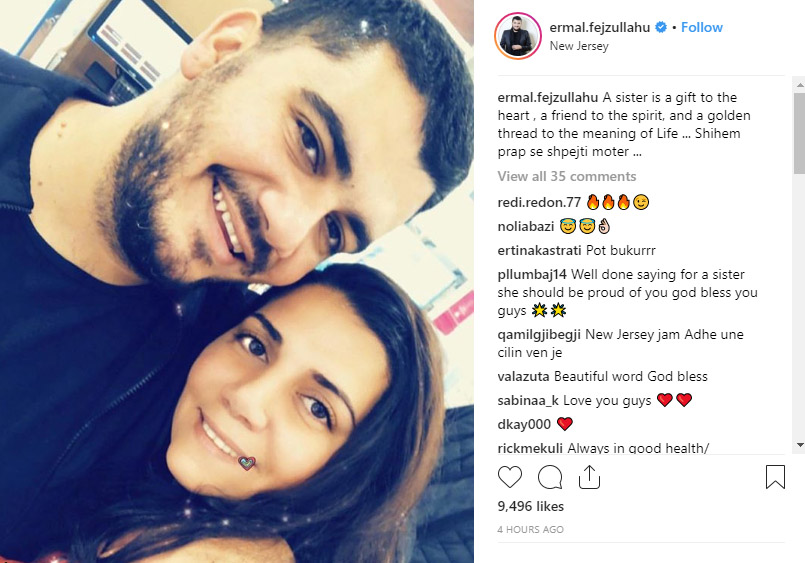Open the ermal.fejzullahu profile picture
Screen dimensions: 805x563
(x=518, y=36)
